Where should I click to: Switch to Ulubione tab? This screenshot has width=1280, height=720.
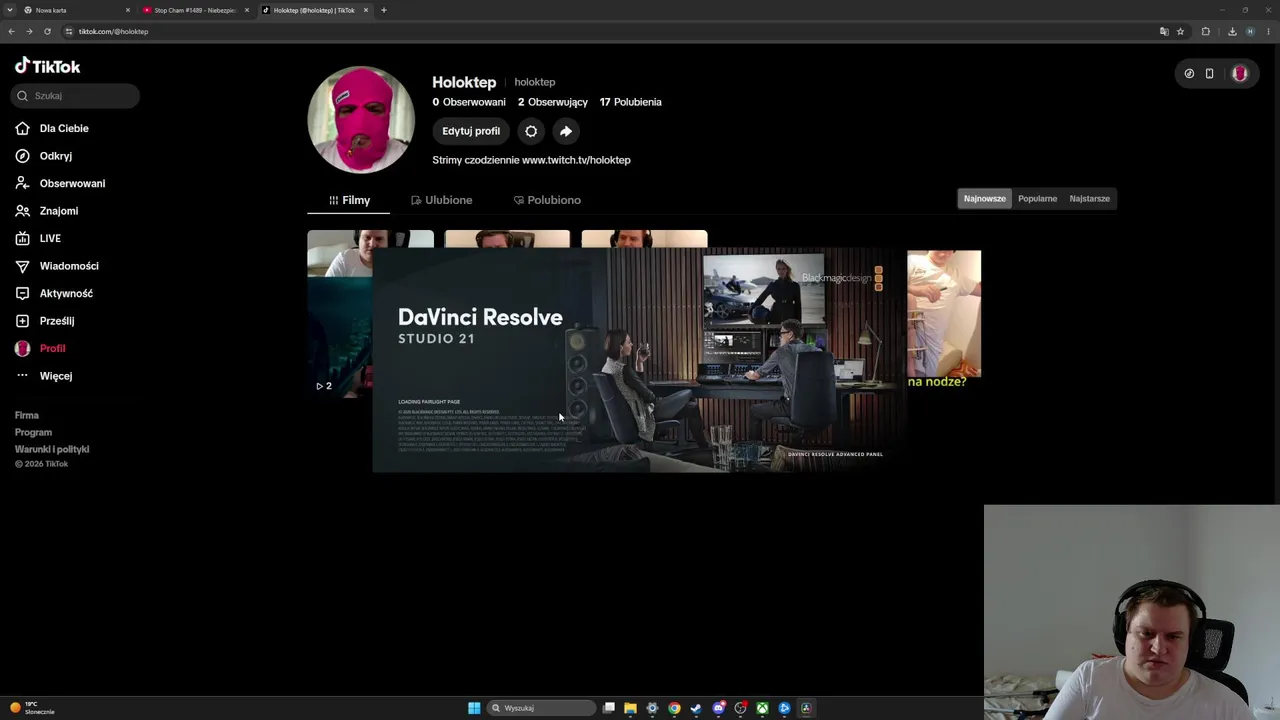441,200
